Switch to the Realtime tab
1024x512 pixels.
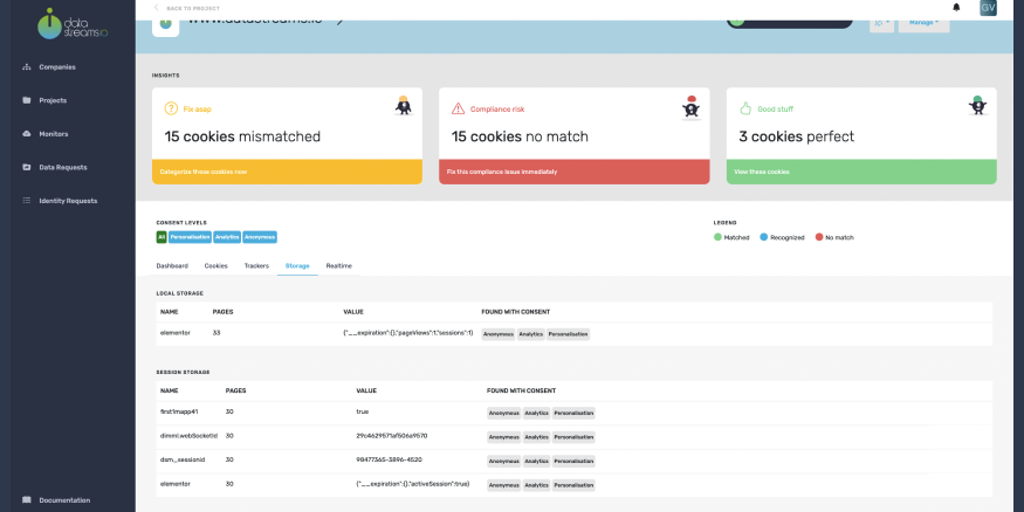pyautogui.click(x=339, y=266)
